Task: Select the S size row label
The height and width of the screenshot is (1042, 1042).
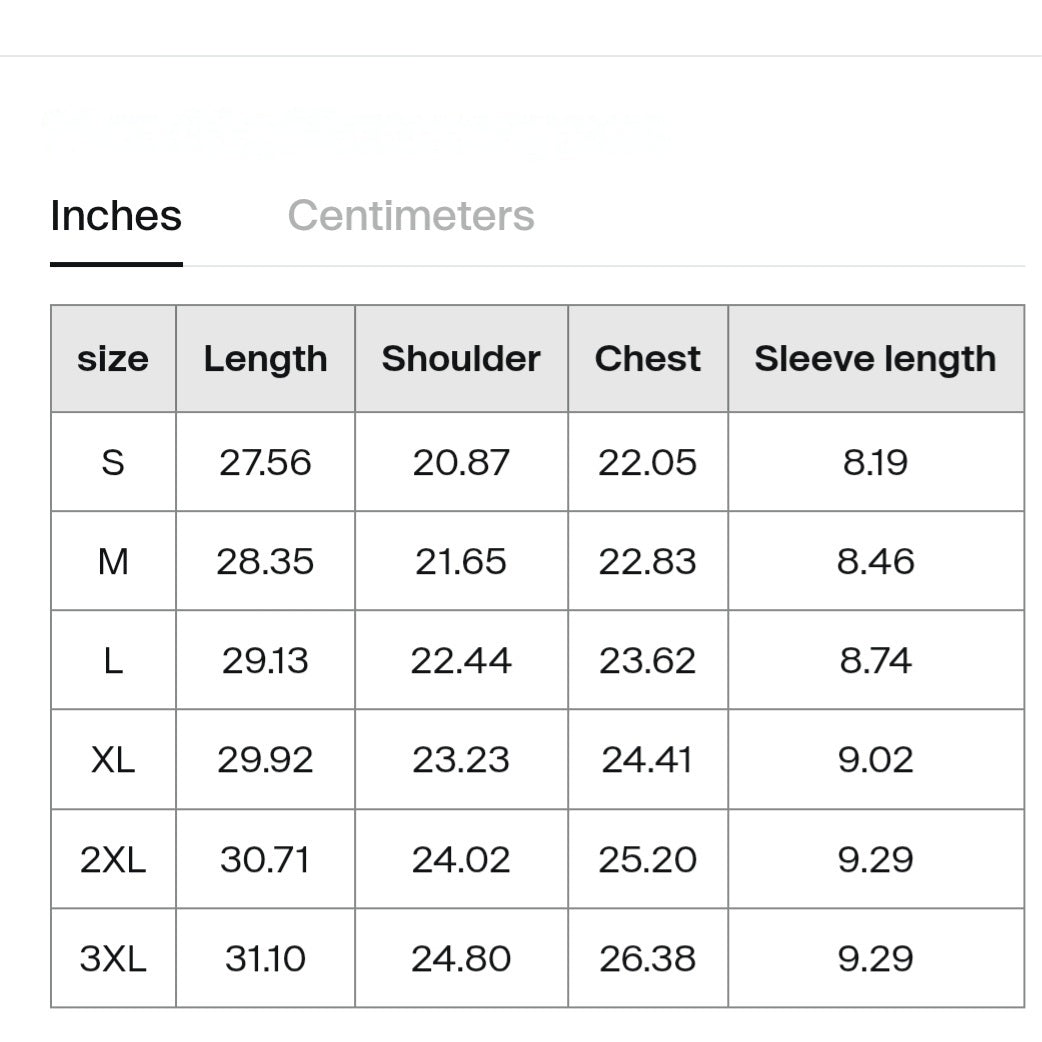Action: pos(113,462)
